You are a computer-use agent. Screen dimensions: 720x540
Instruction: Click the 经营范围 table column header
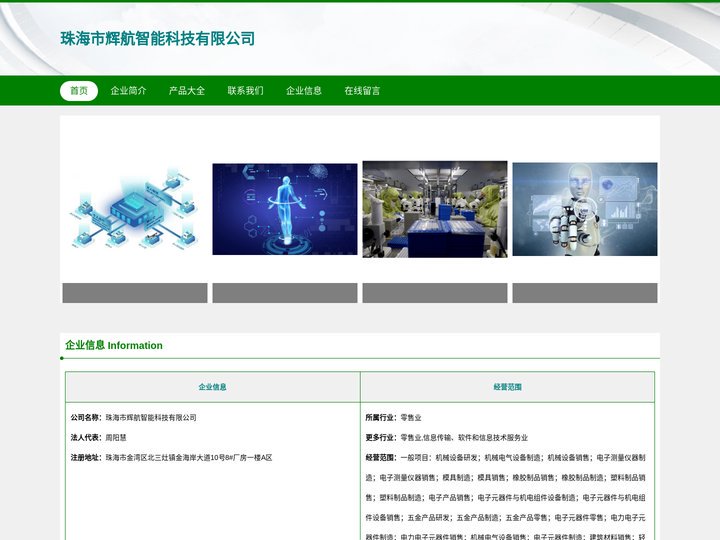point(507,387)
